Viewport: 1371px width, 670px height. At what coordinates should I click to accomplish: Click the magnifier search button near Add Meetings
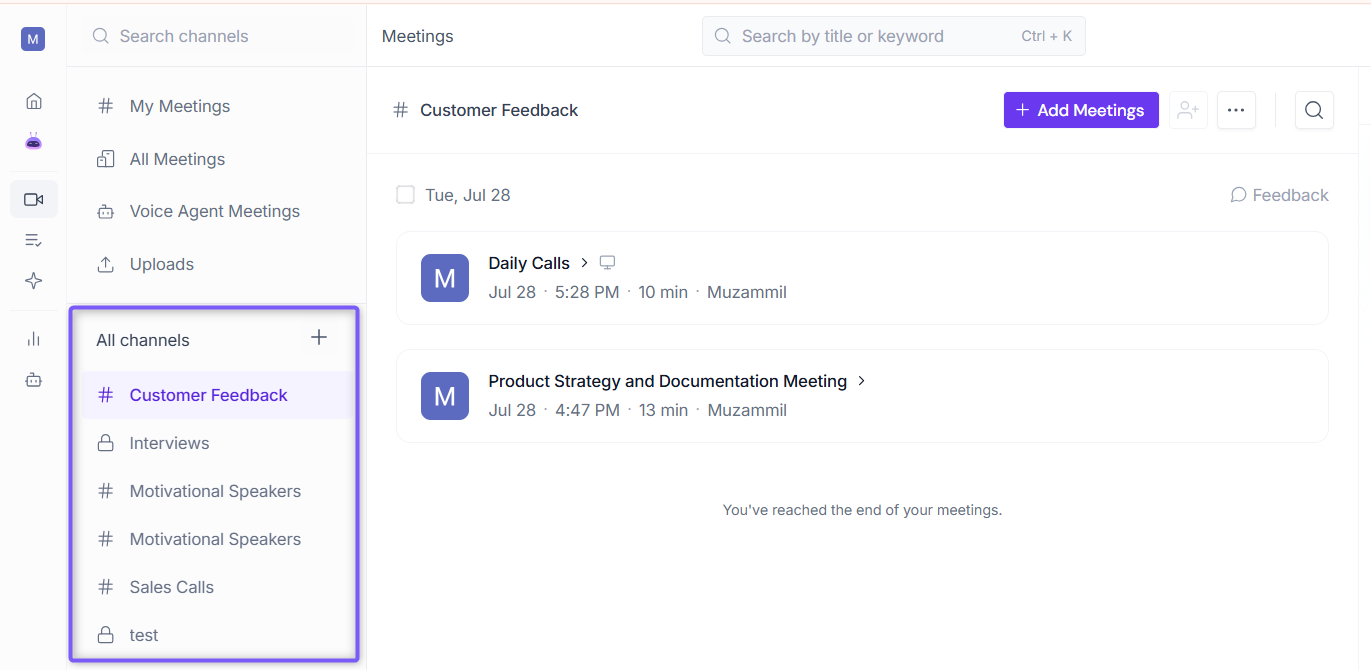(1314, 110)
